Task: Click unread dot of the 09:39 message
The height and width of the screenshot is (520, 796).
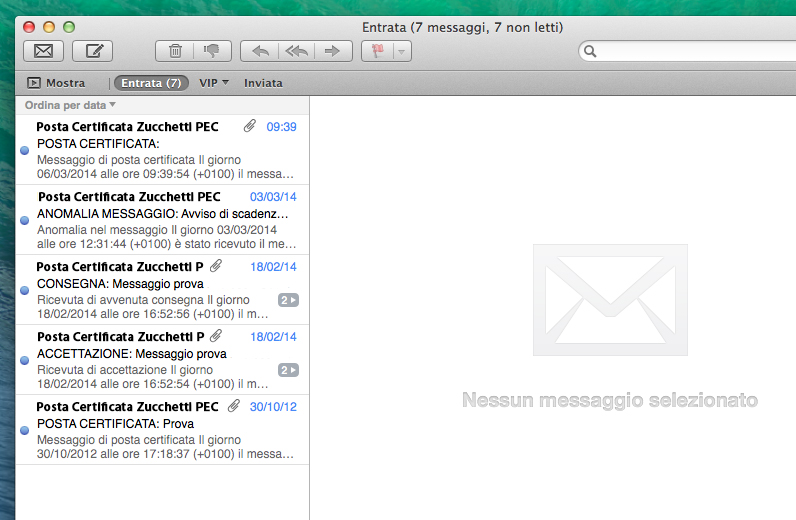Action: tap(24, 150)
